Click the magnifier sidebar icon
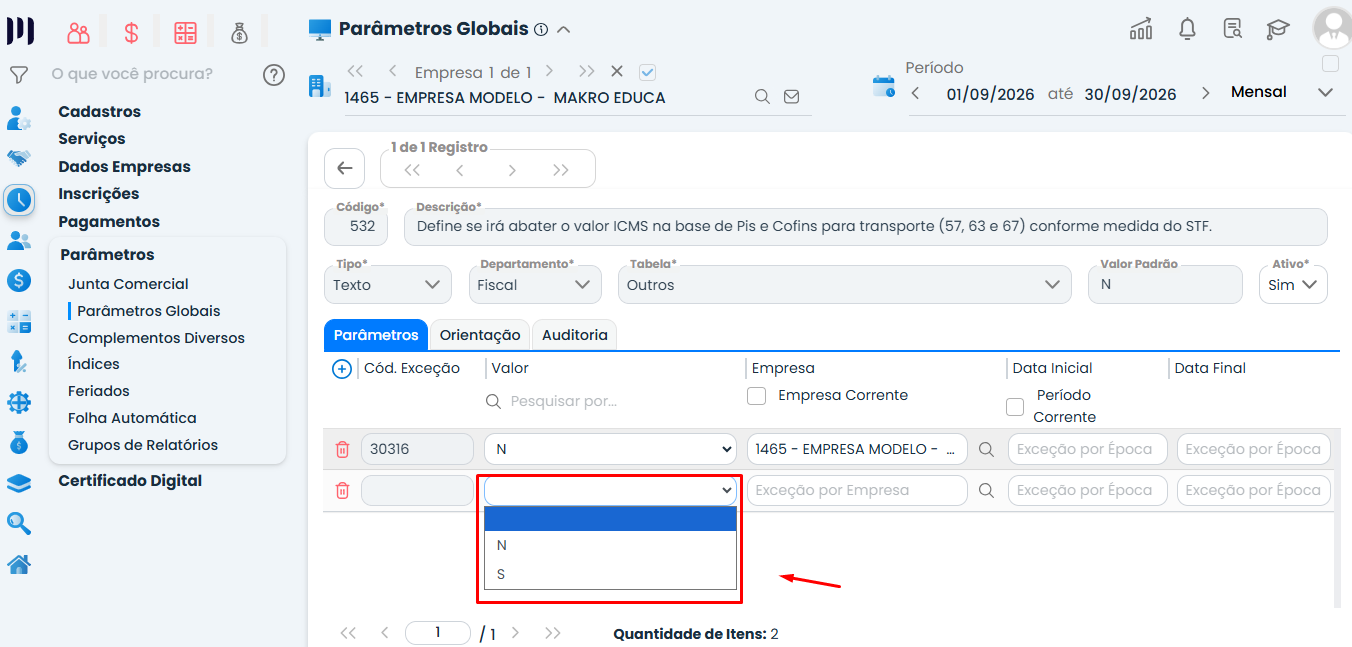 click(19, 523)
